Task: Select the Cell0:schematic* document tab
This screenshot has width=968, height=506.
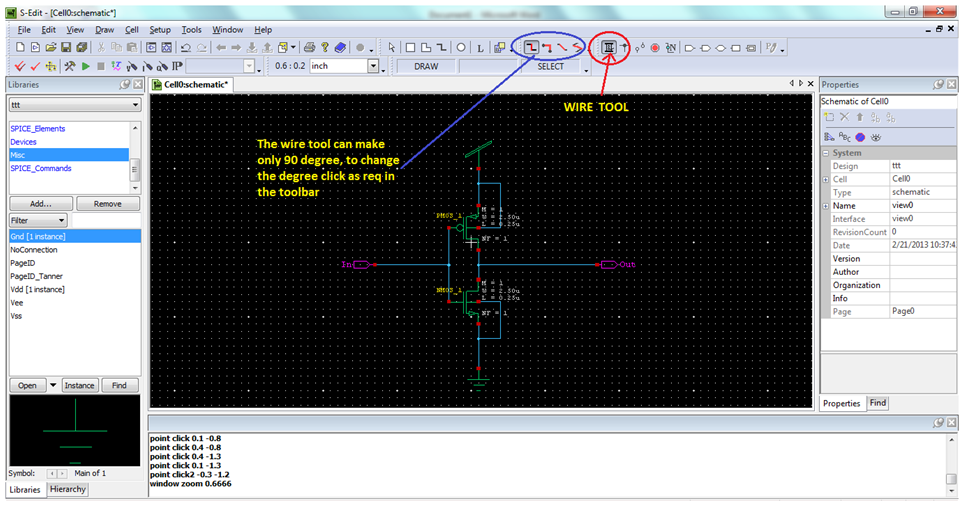Action: coord(191,85)
